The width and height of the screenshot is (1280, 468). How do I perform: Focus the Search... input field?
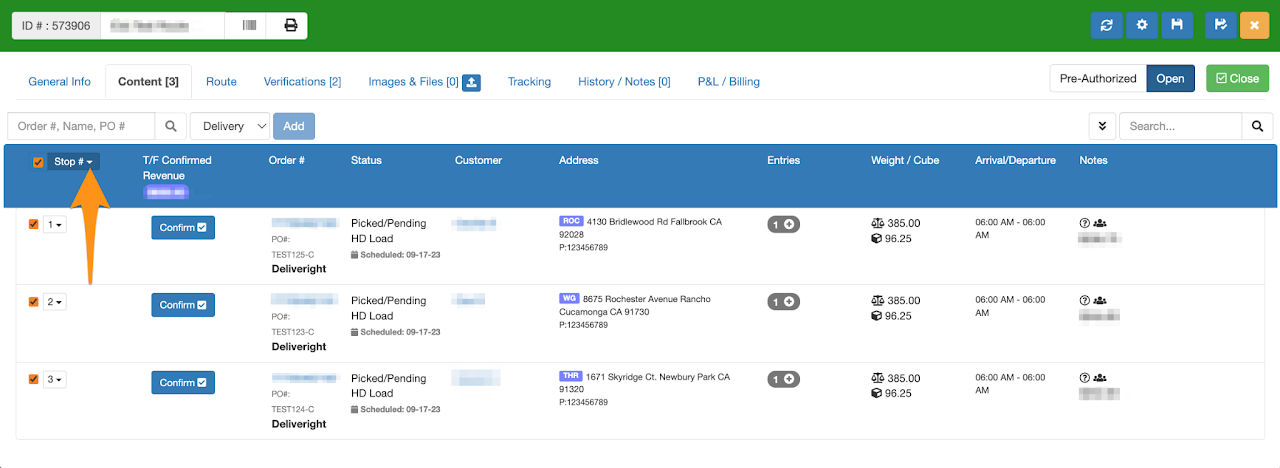[1180, 126]
